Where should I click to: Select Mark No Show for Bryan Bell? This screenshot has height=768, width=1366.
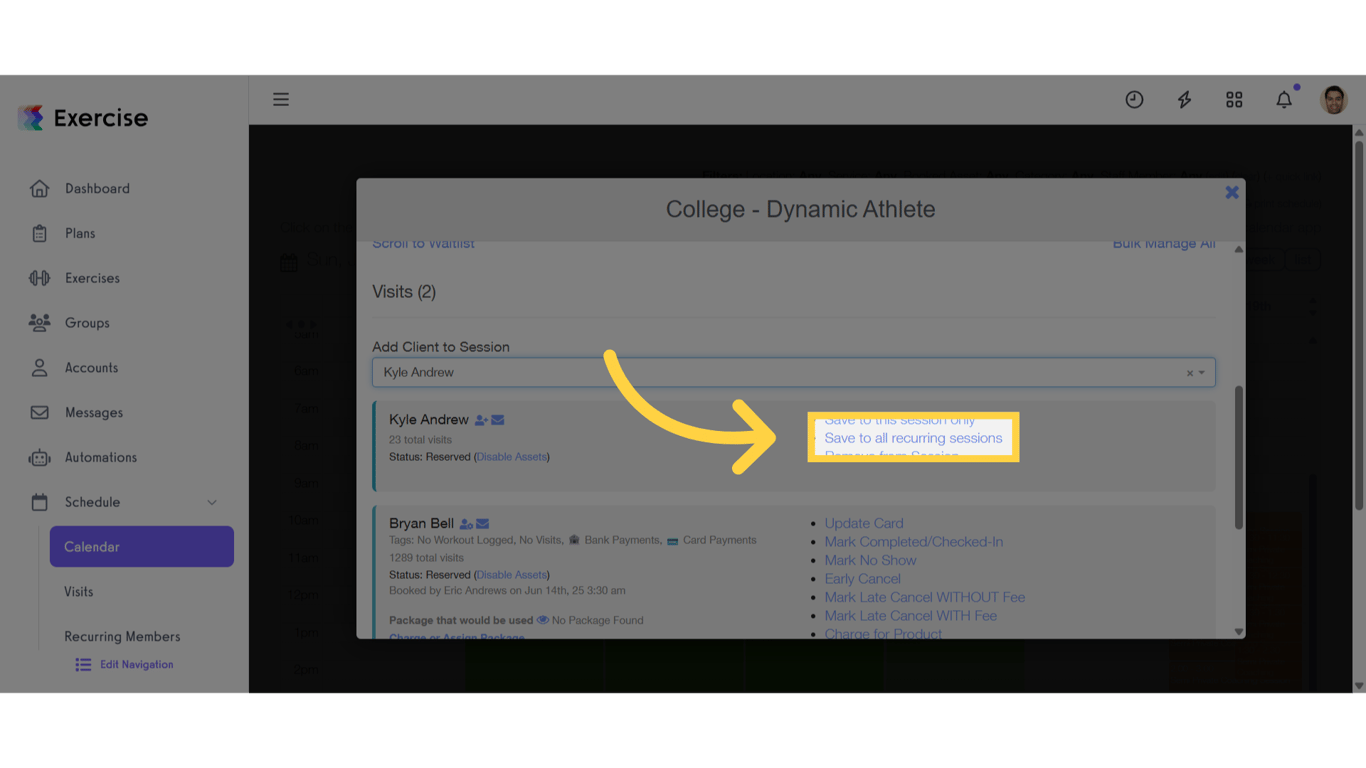point(870,560)
